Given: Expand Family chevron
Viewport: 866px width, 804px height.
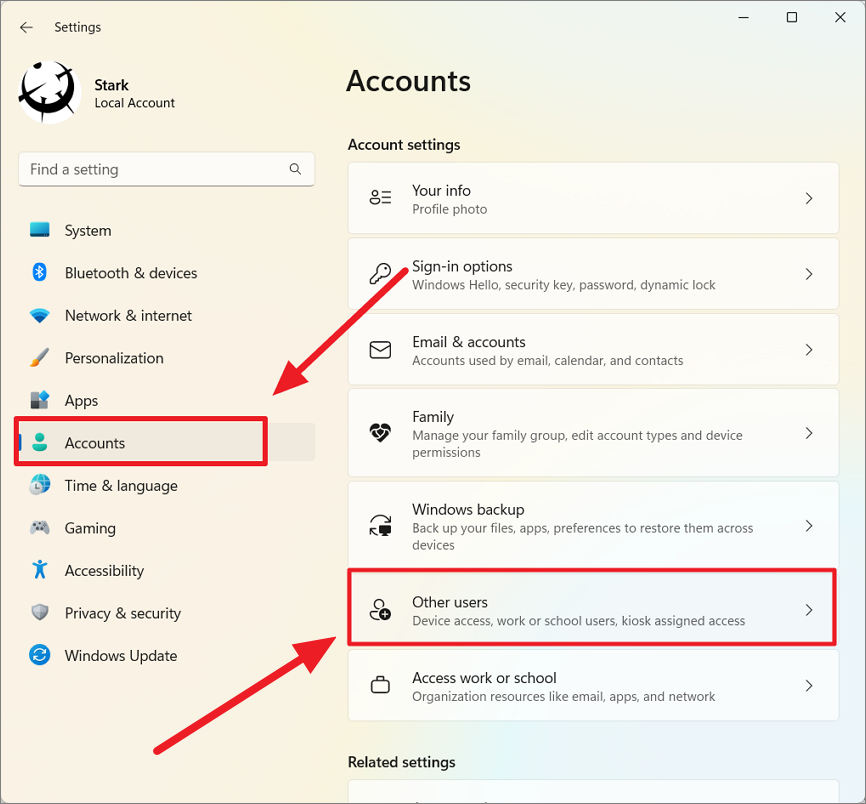Looking at the screenshot, I should tap(809, 433).
